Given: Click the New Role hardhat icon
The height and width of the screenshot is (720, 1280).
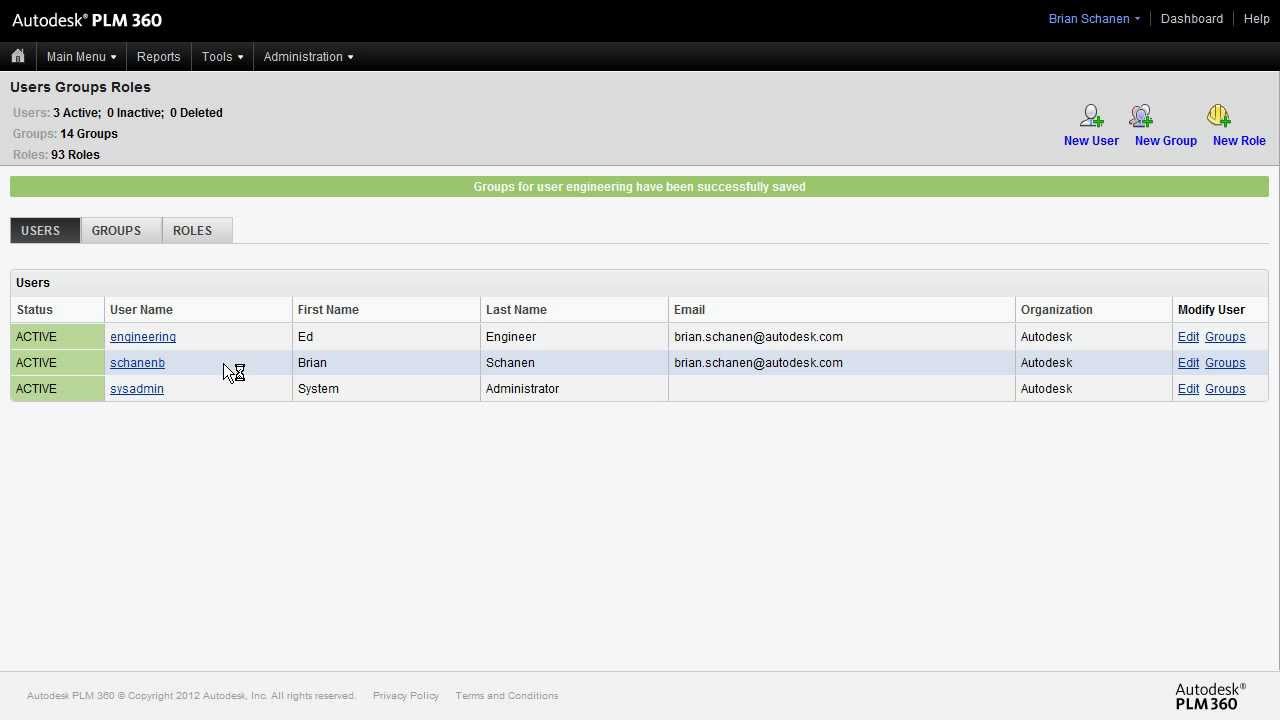Looking at the screenshot, I should click(x=1218, y=116).
